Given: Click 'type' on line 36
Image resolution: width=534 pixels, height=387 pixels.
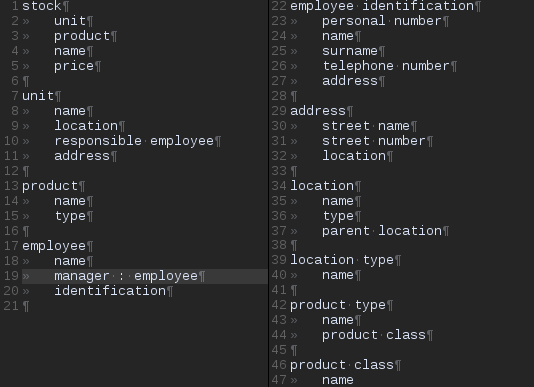Looking at the screenshot, I should point(338,216).
